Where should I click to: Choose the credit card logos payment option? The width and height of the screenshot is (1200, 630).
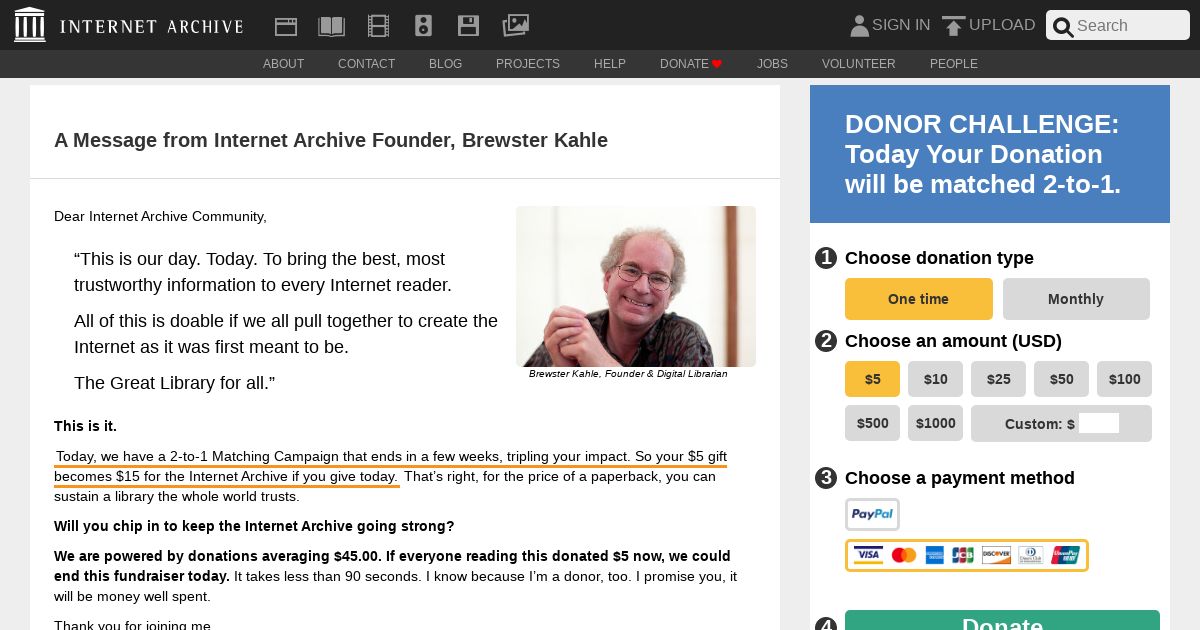(x=967, y=555)
